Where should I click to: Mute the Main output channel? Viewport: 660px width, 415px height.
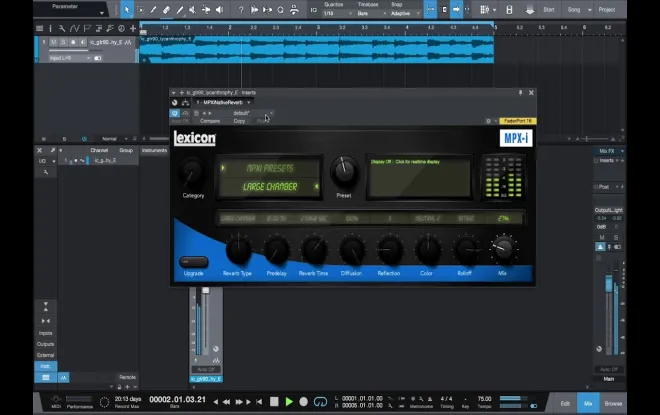(x=602, y=238)
